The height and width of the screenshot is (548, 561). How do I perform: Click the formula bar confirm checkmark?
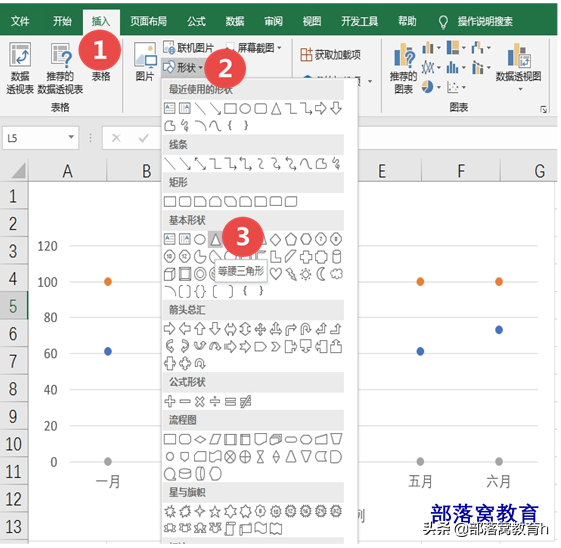click(x=143, y=138)
